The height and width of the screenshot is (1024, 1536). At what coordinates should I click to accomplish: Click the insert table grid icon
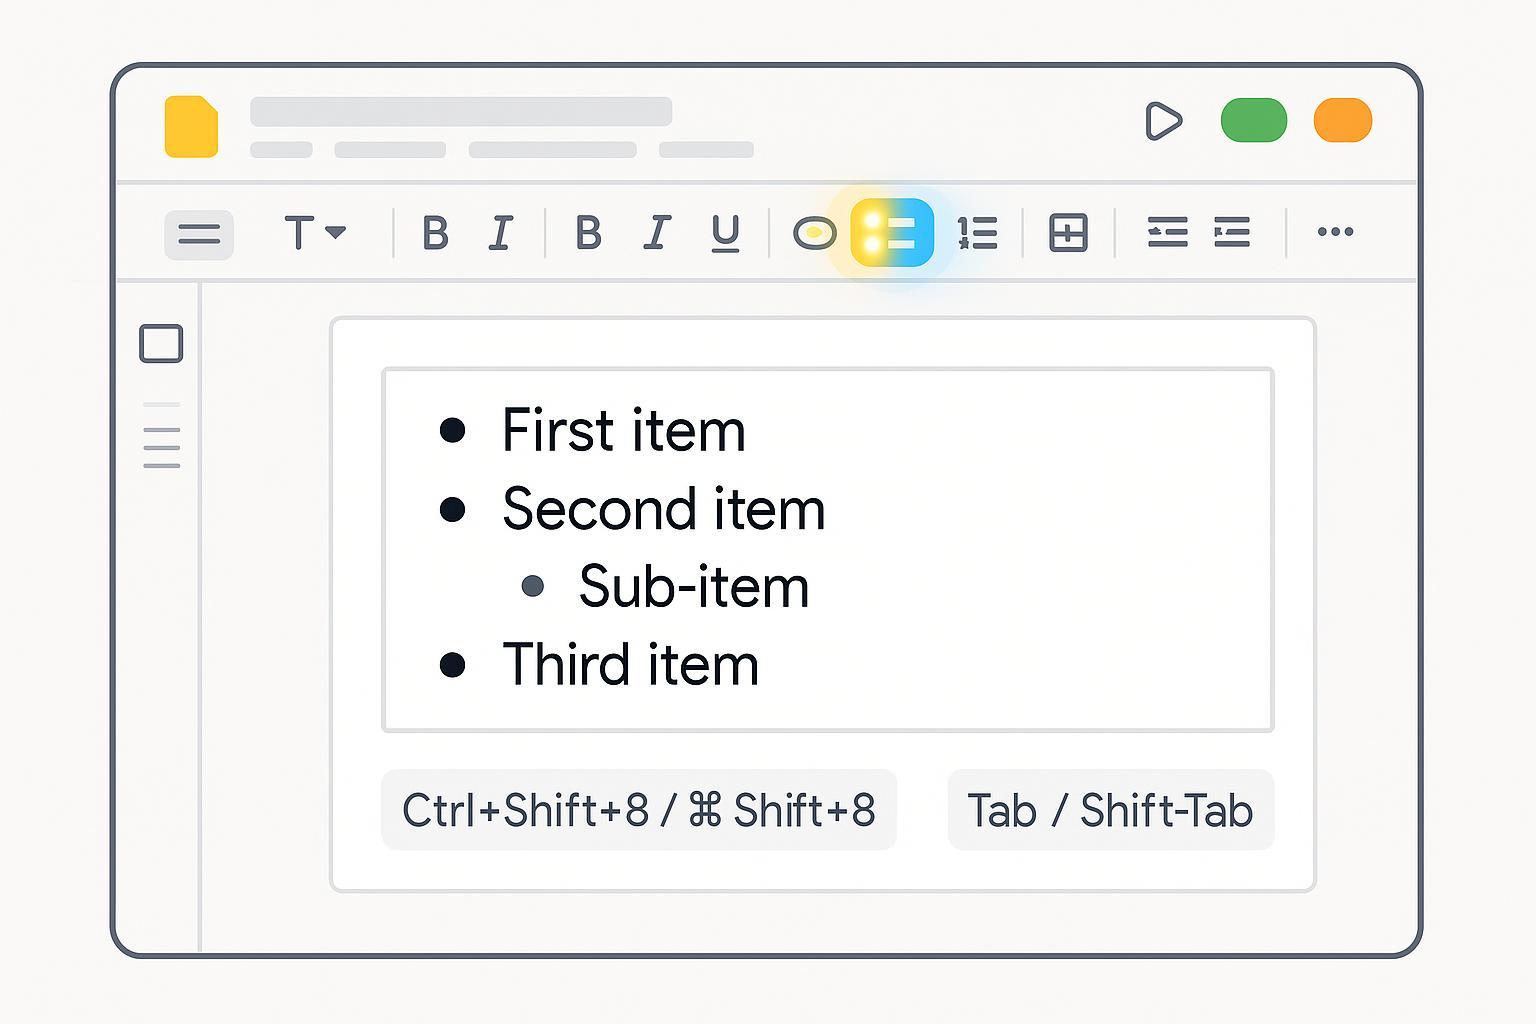coord(1068,233)
